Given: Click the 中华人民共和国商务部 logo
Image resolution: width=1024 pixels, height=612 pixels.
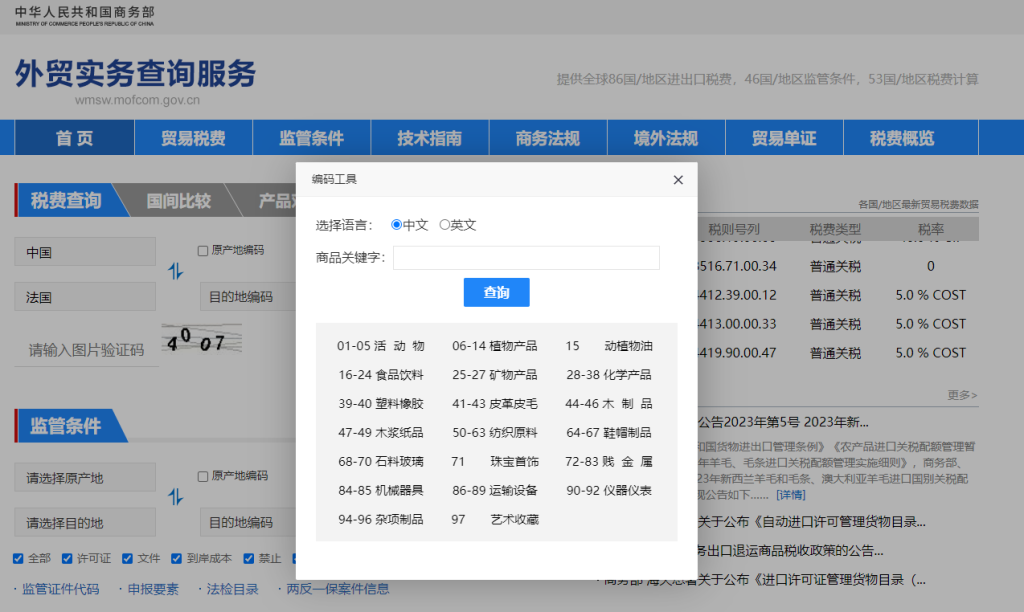Looking at the screenshot, I should pyautogui.click(x=84, y=16).
